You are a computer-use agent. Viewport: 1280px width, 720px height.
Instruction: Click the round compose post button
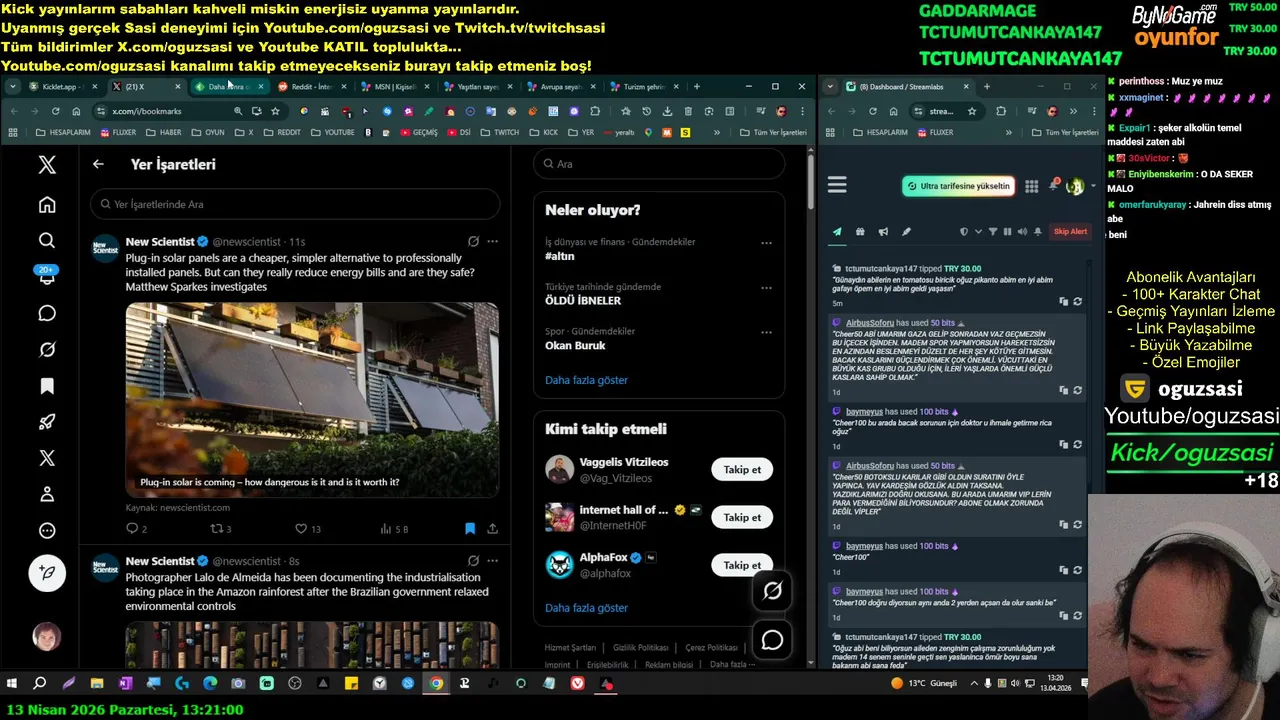coord(47,573)
